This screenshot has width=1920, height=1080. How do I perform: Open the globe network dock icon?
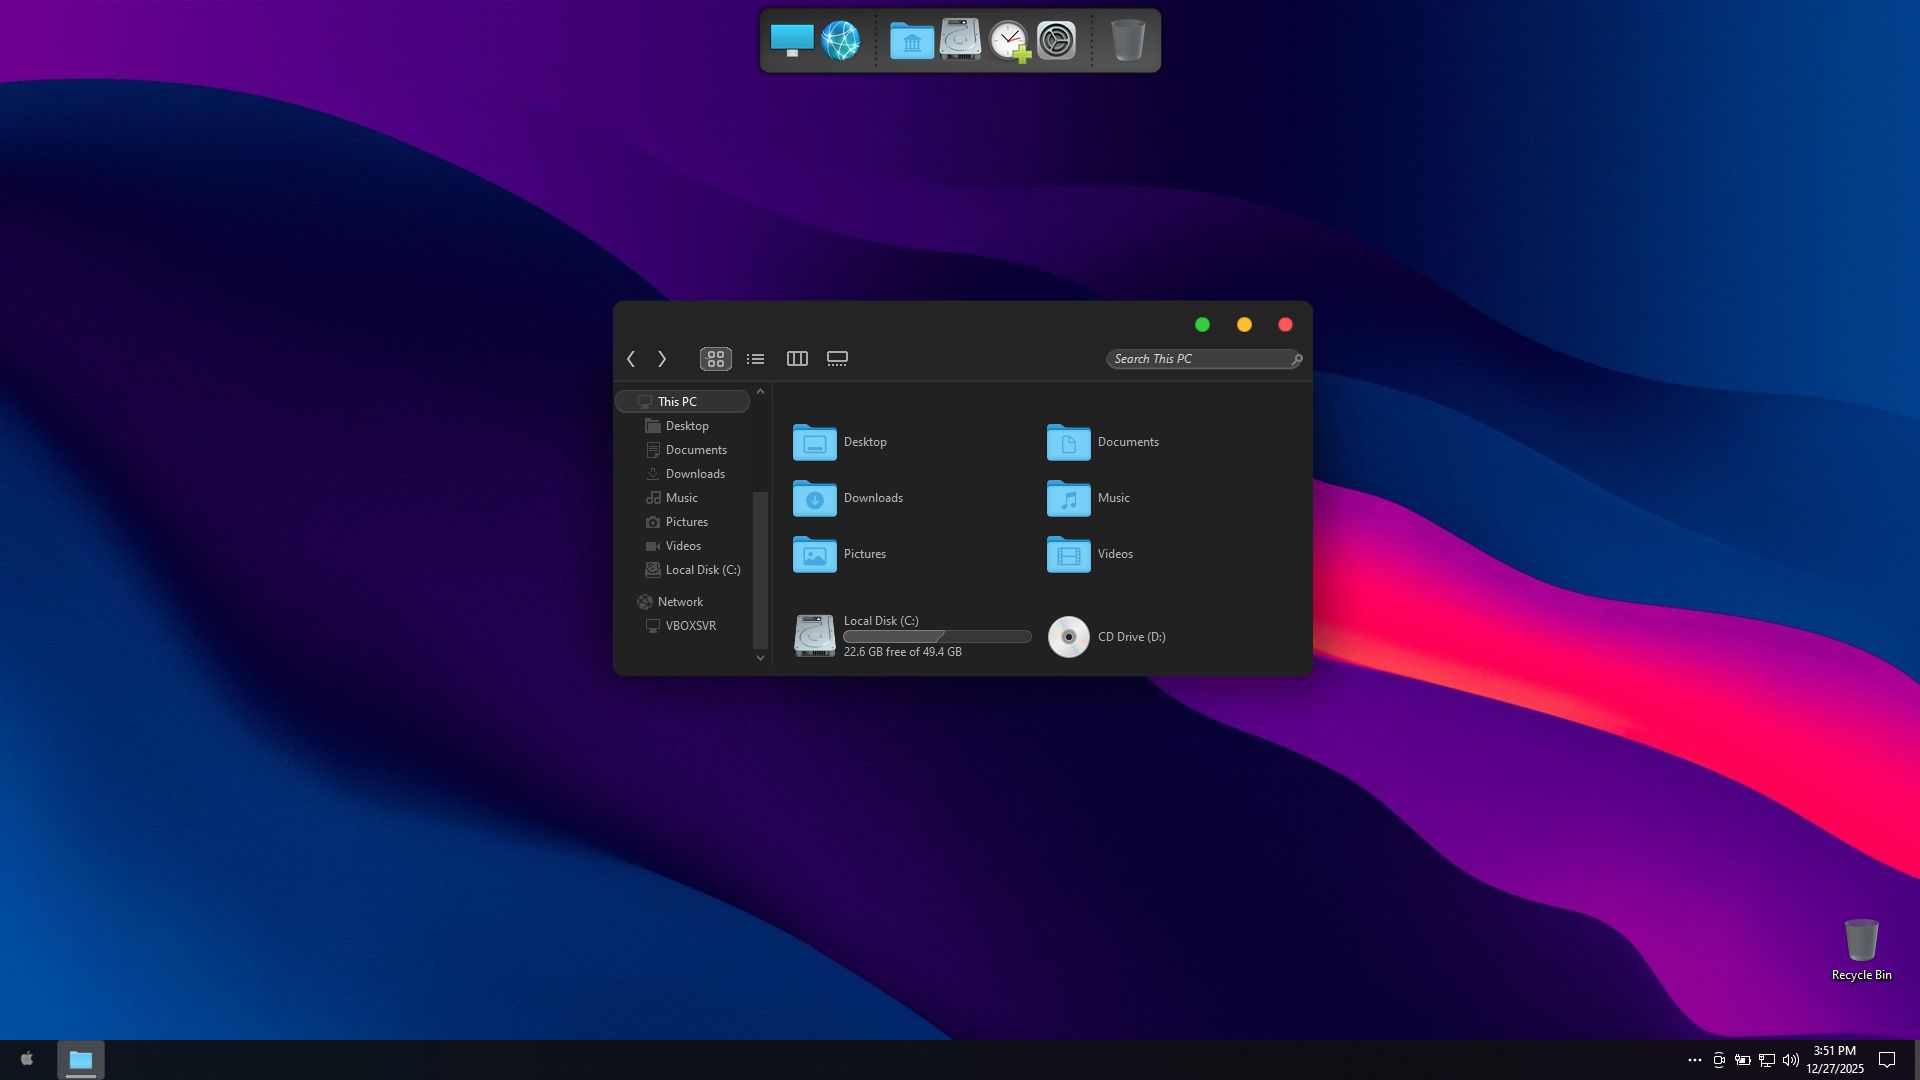coord(840,41)
